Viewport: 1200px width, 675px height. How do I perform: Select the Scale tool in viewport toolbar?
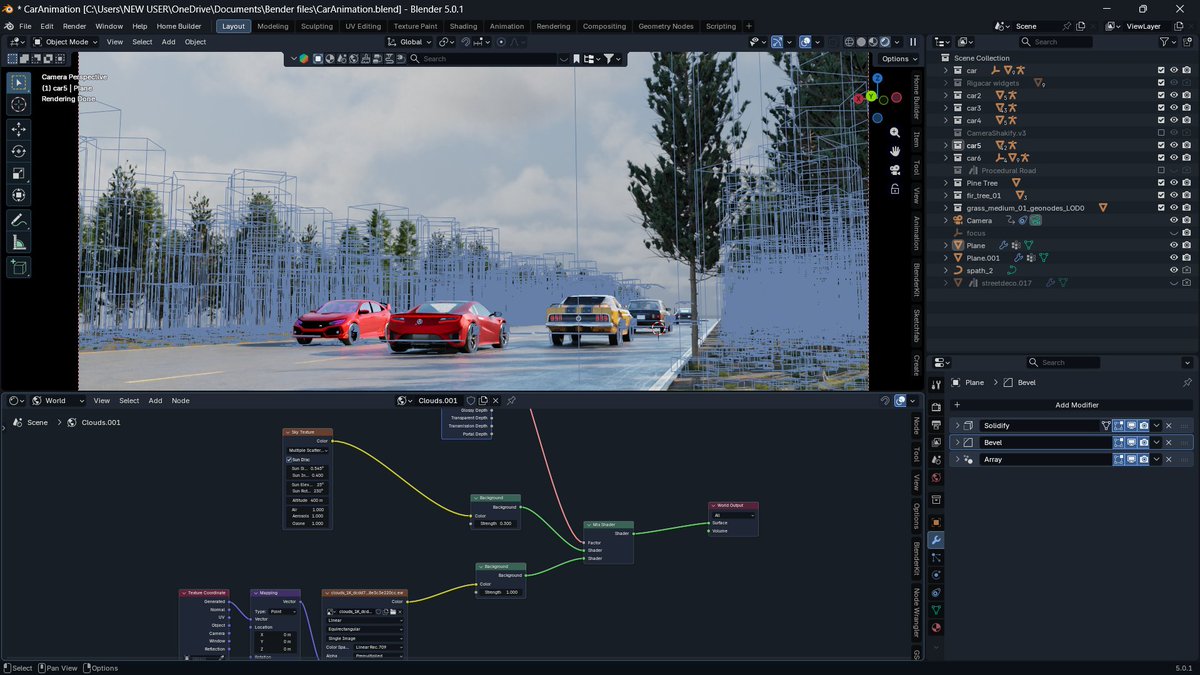point(19,173)
